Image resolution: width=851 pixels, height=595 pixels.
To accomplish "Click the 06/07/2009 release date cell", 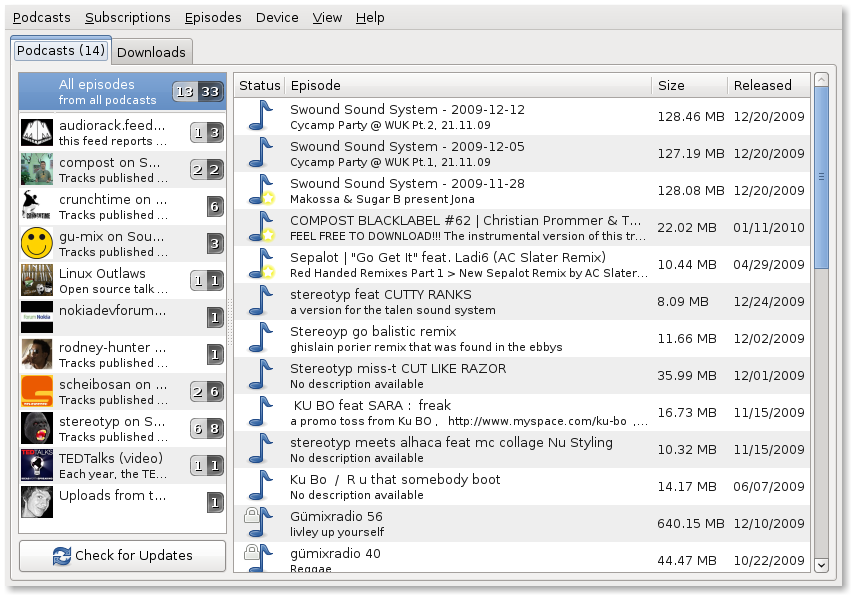I will 769,486.
